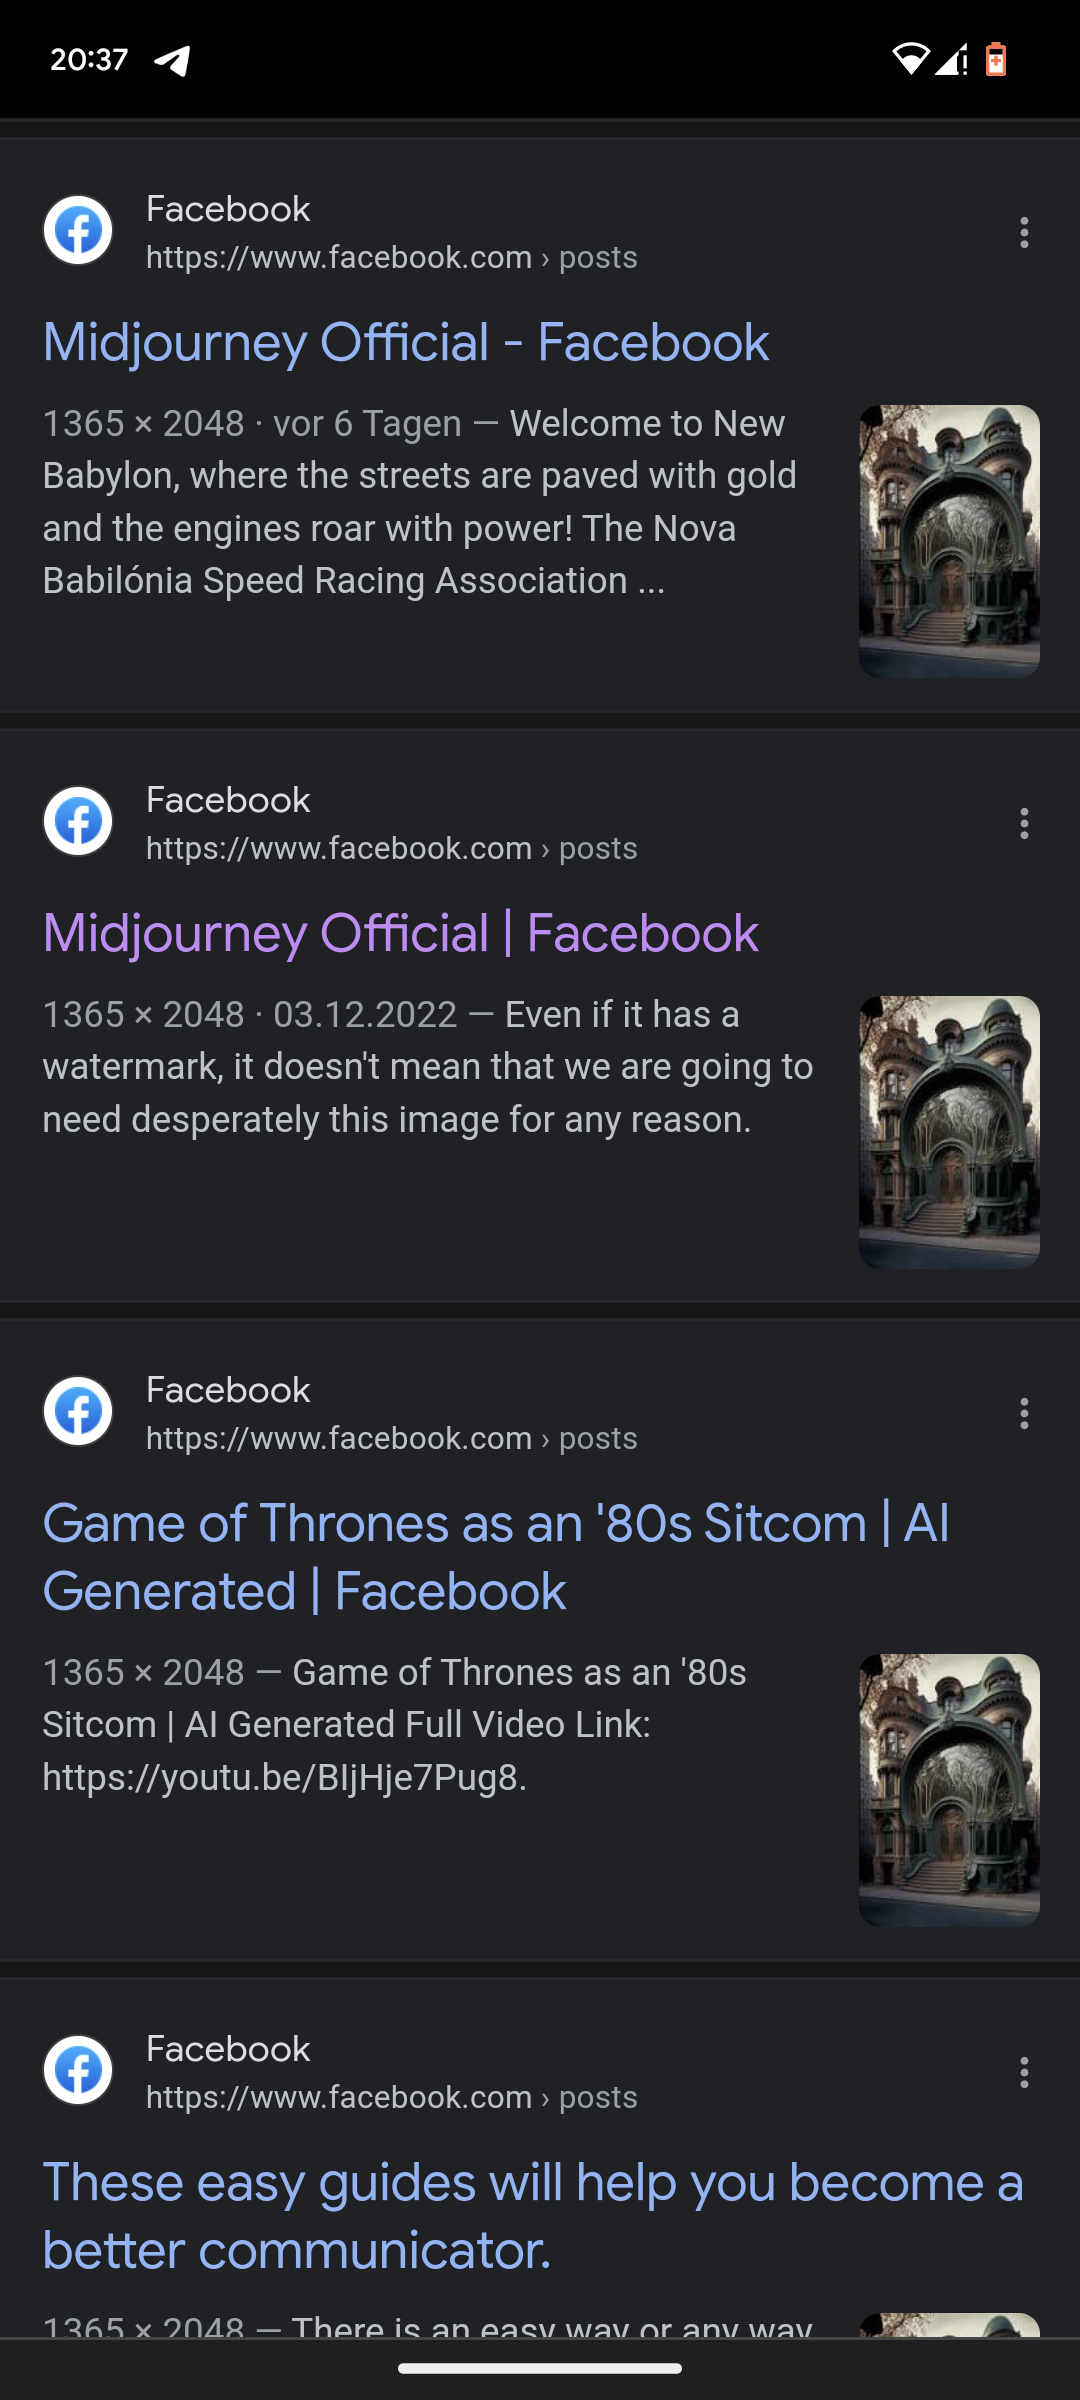The image size is (1080, 2400).
Task: Tap Facebook favicon above communicator guides result
Action: [x=78, y=2070]
